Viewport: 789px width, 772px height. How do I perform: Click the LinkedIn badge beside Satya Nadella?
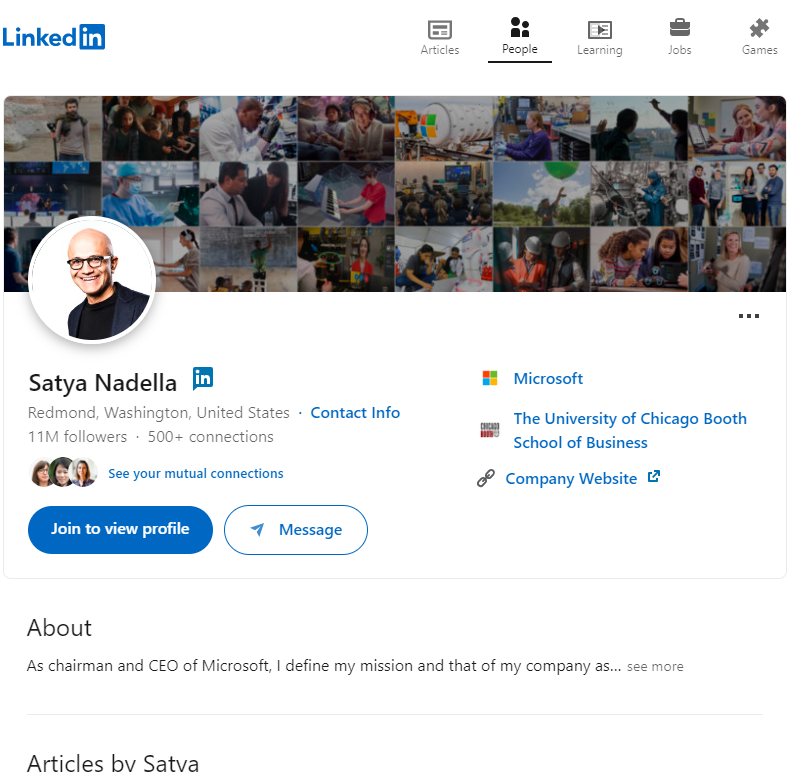203,378
